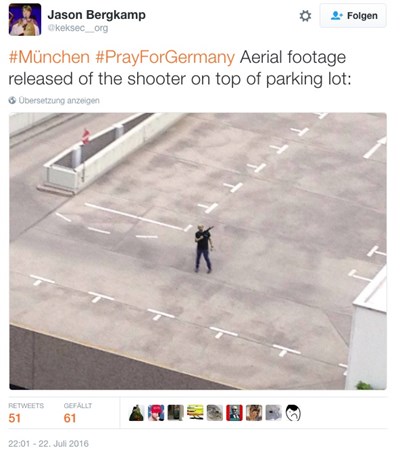Open the blonde hair liker avatar

point(254,413)
